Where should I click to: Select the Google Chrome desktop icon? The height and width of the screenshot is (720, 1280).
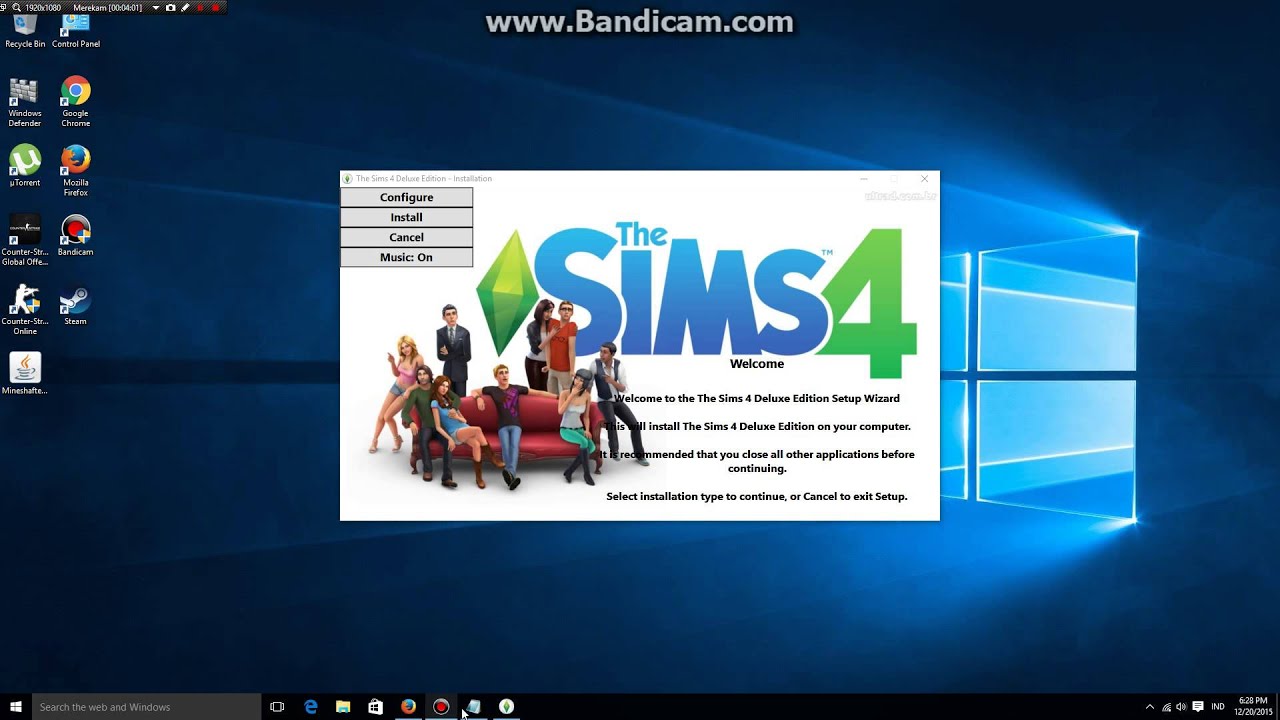(76, 102)
